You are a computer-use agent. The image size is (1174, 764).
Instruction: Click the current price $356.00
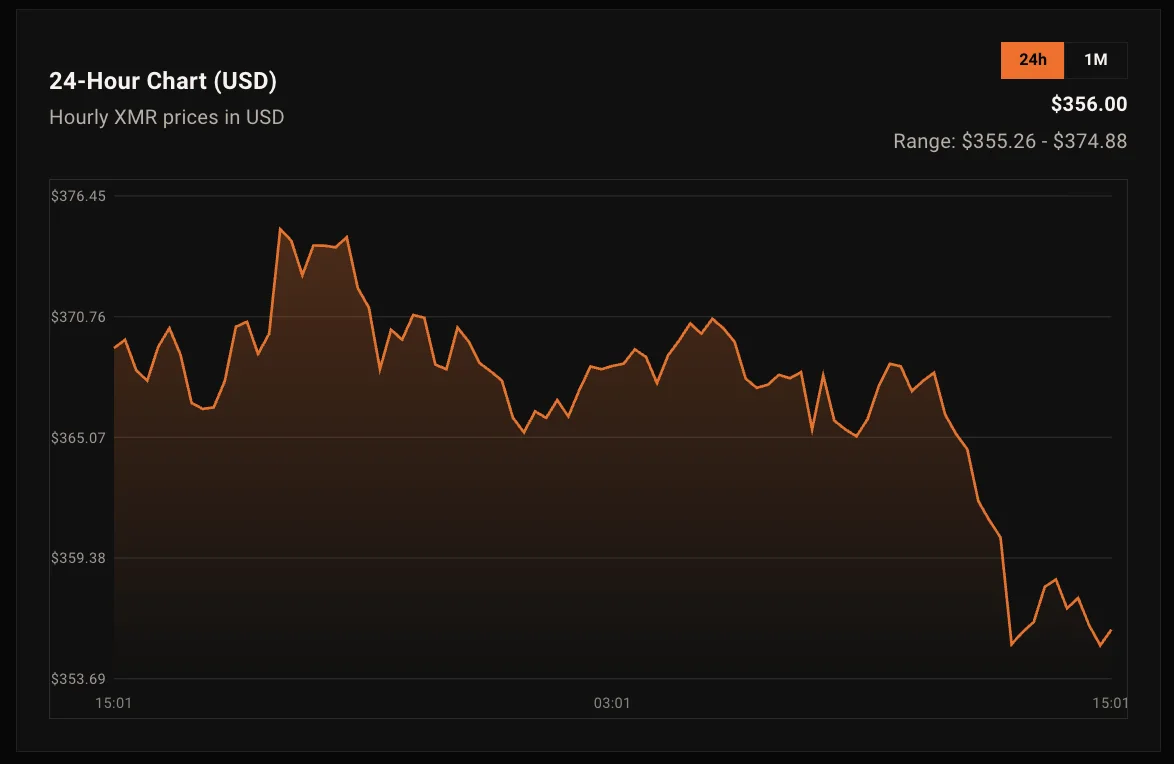pyautogui.click(x=1088, y=104)
